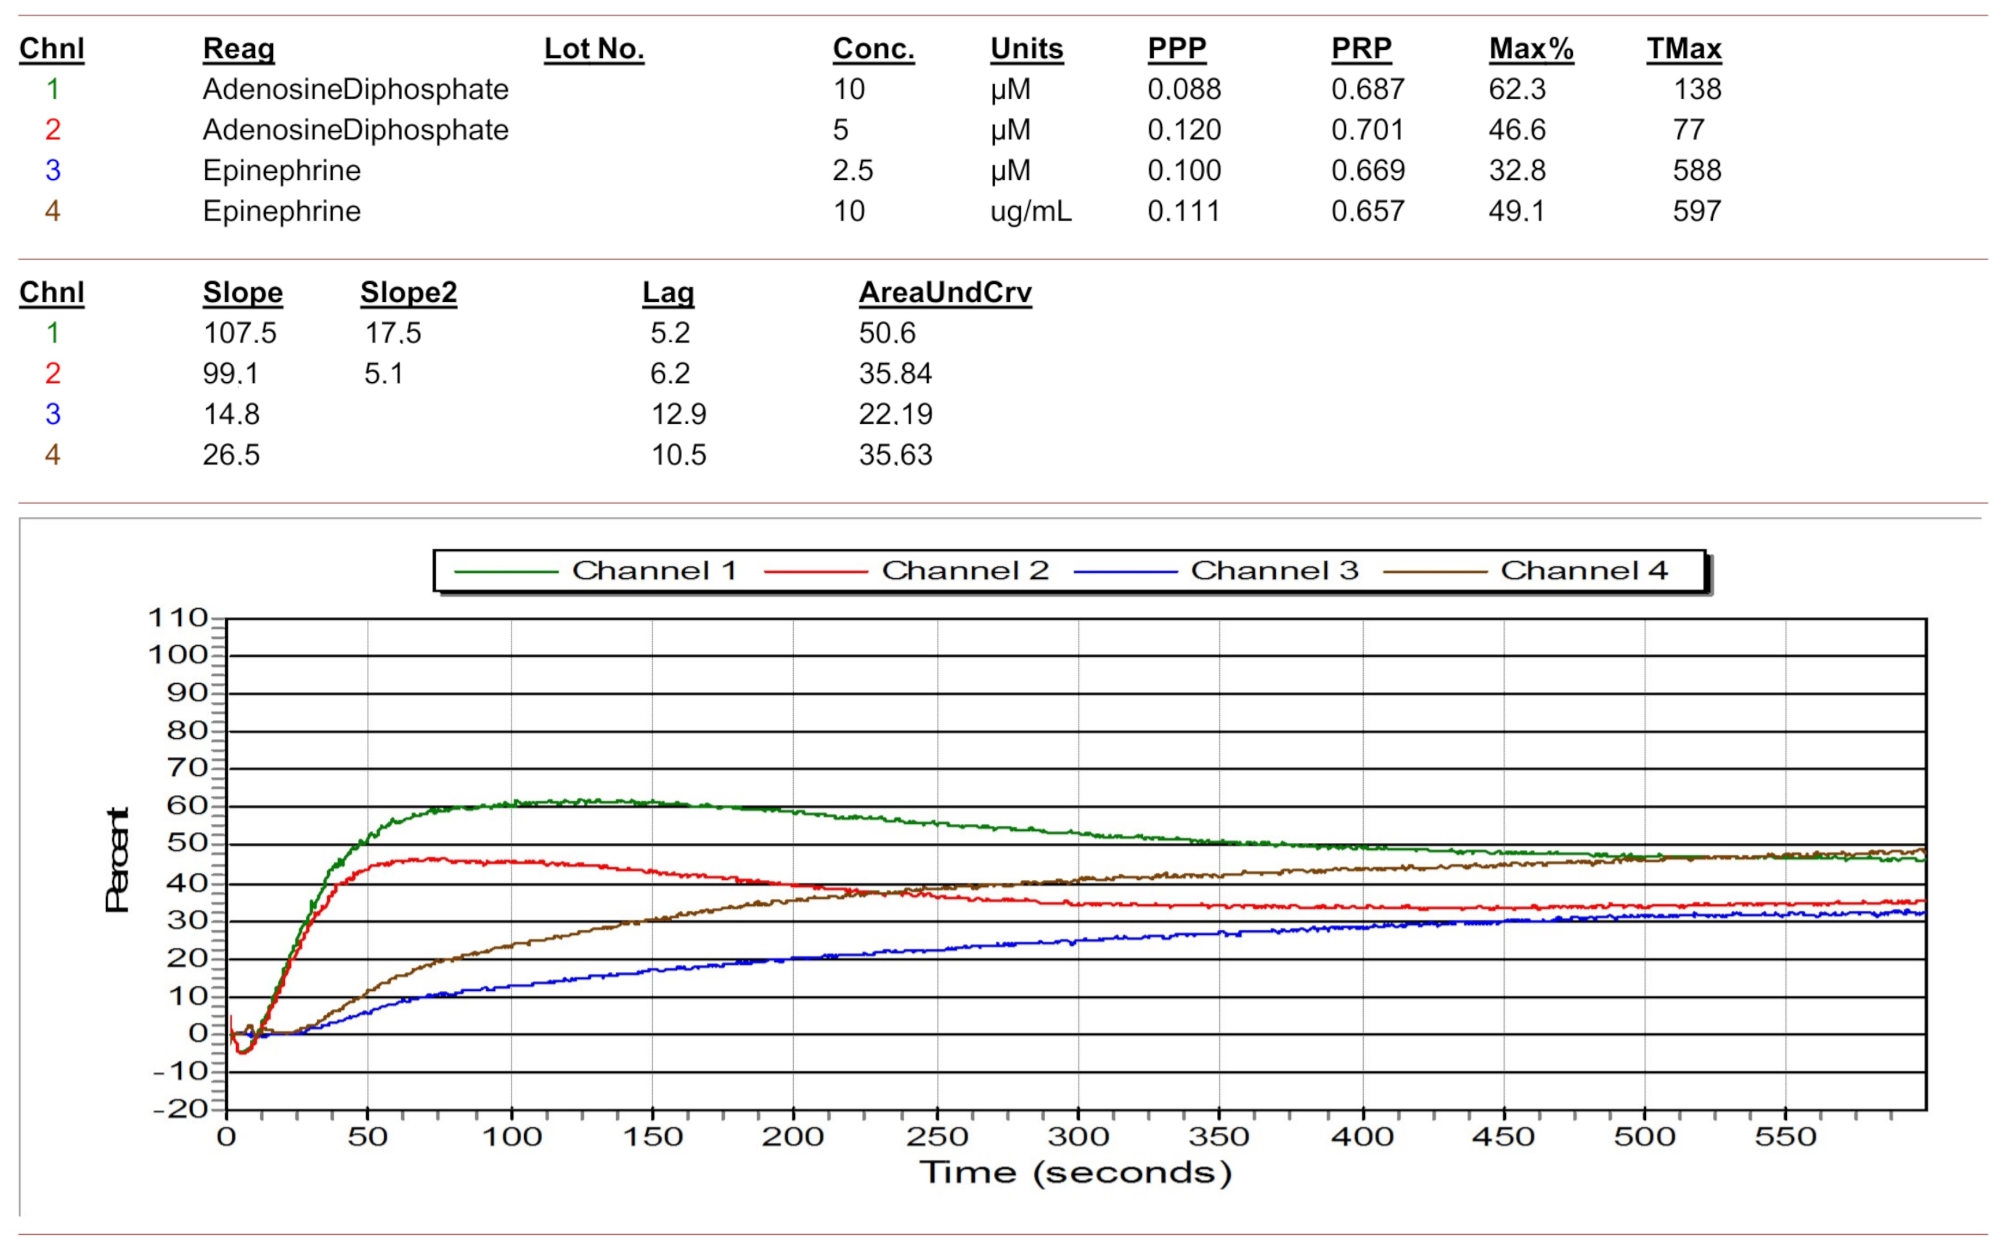
Task: Select Channel 3 blue legend entry
Action: point(1274,571)
